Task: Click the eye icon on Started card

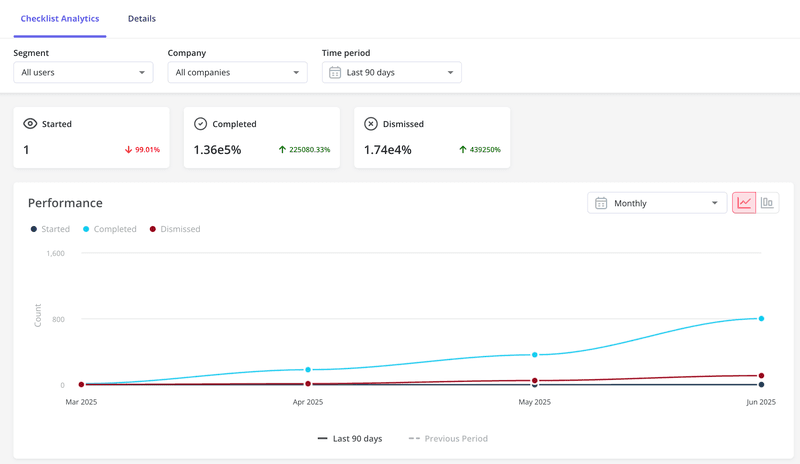Action: [30, 124]
